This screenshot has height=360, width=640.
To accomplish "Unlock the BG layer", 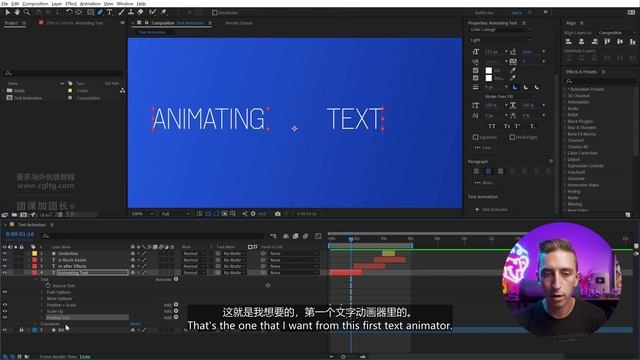I will 21,330.
